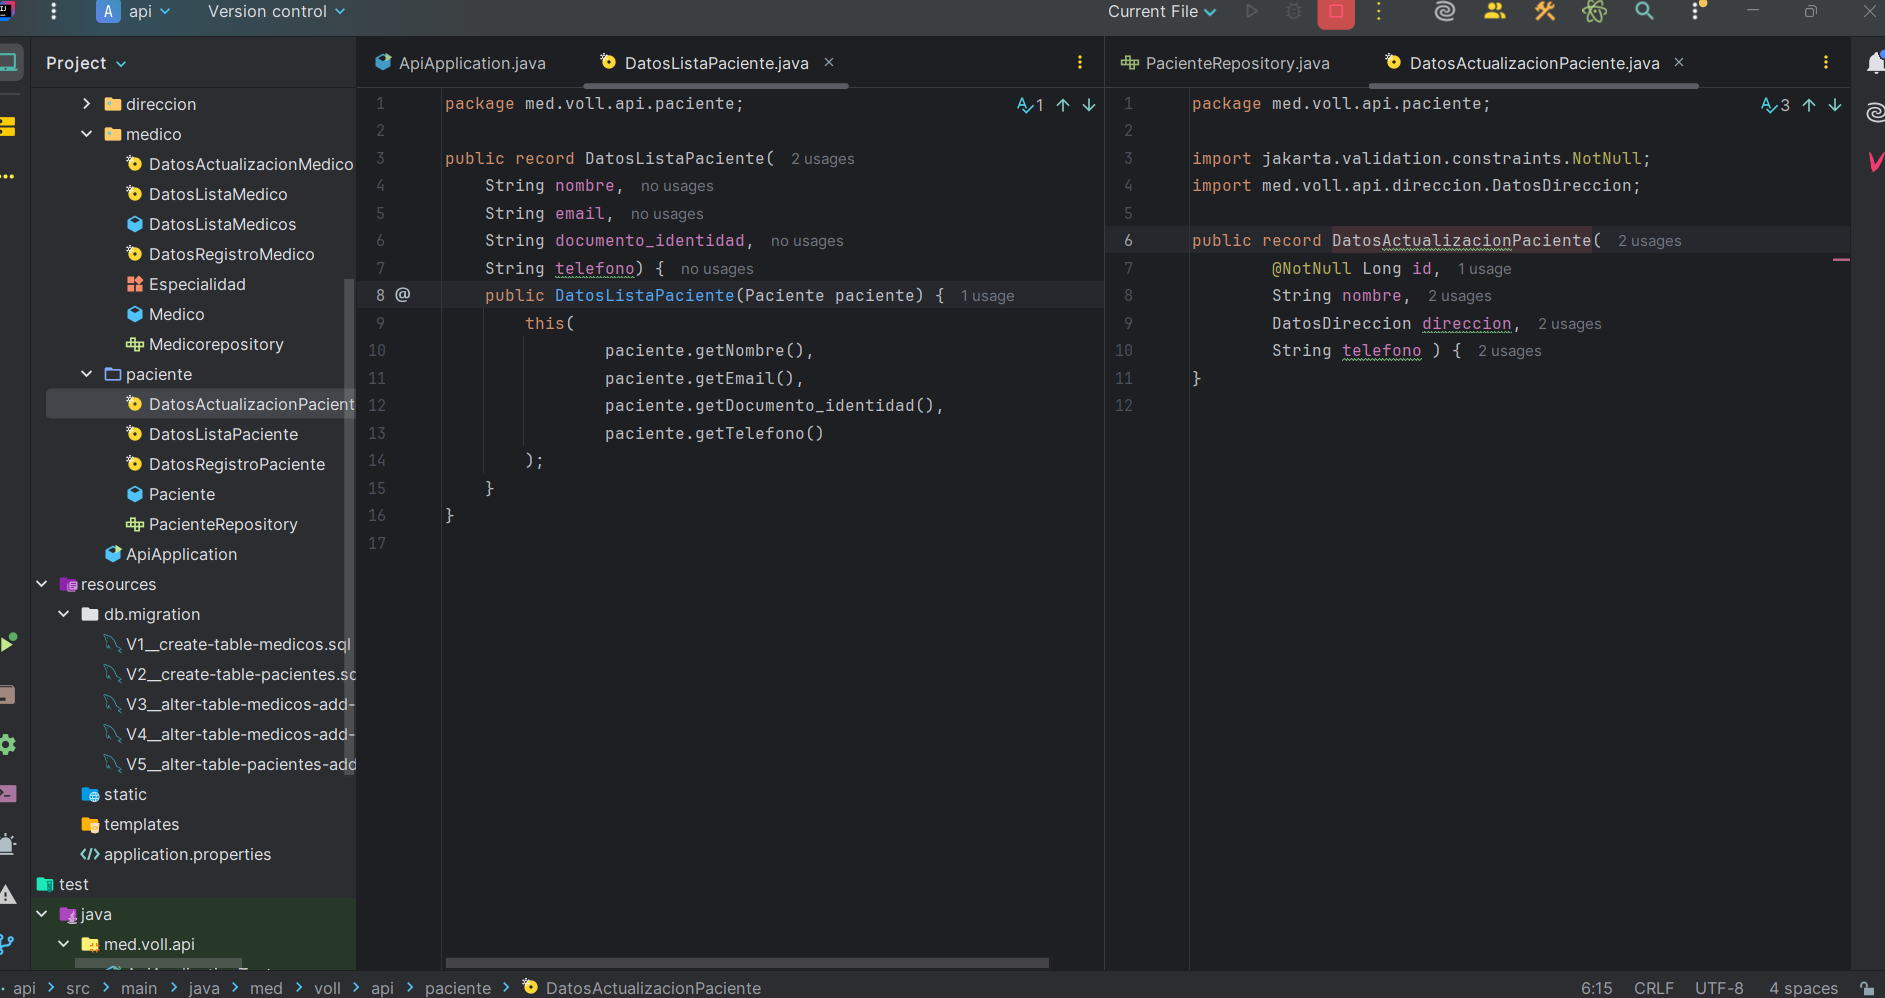The height and width of the screenshot is (998, 1885).
Task: Close the DatosListaPaciente.java tab
Action: [x=829, y=62]
